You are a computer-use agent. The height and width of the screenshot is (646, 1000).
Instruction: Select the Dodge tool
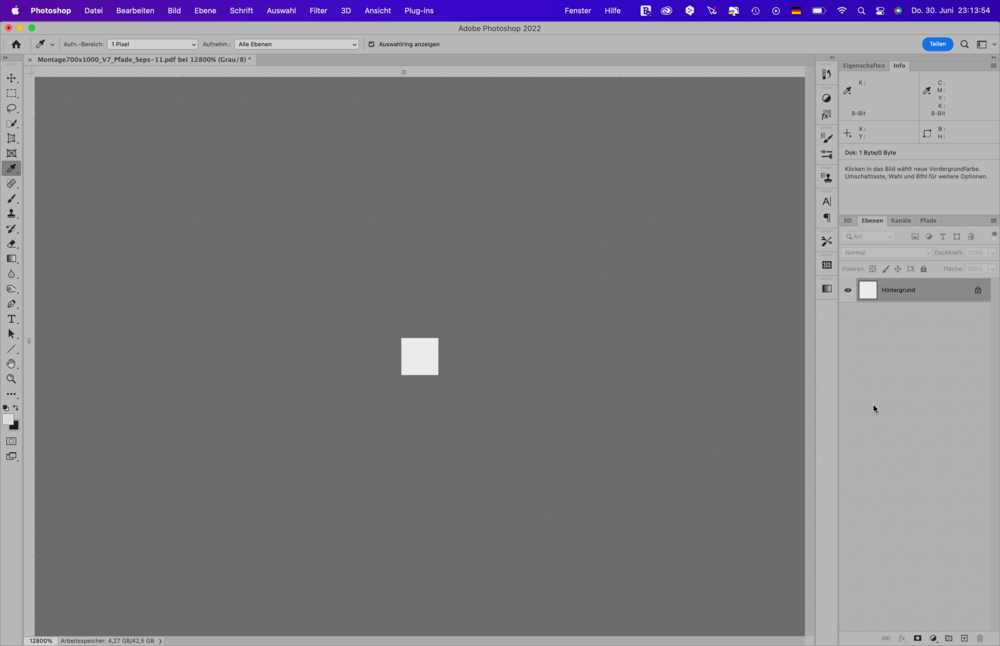tap(11, 289)
